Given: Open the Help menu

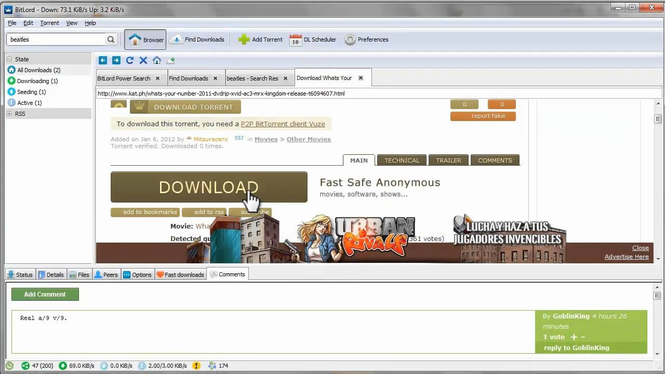Looking at the screenshot, I should click(90, 23).
